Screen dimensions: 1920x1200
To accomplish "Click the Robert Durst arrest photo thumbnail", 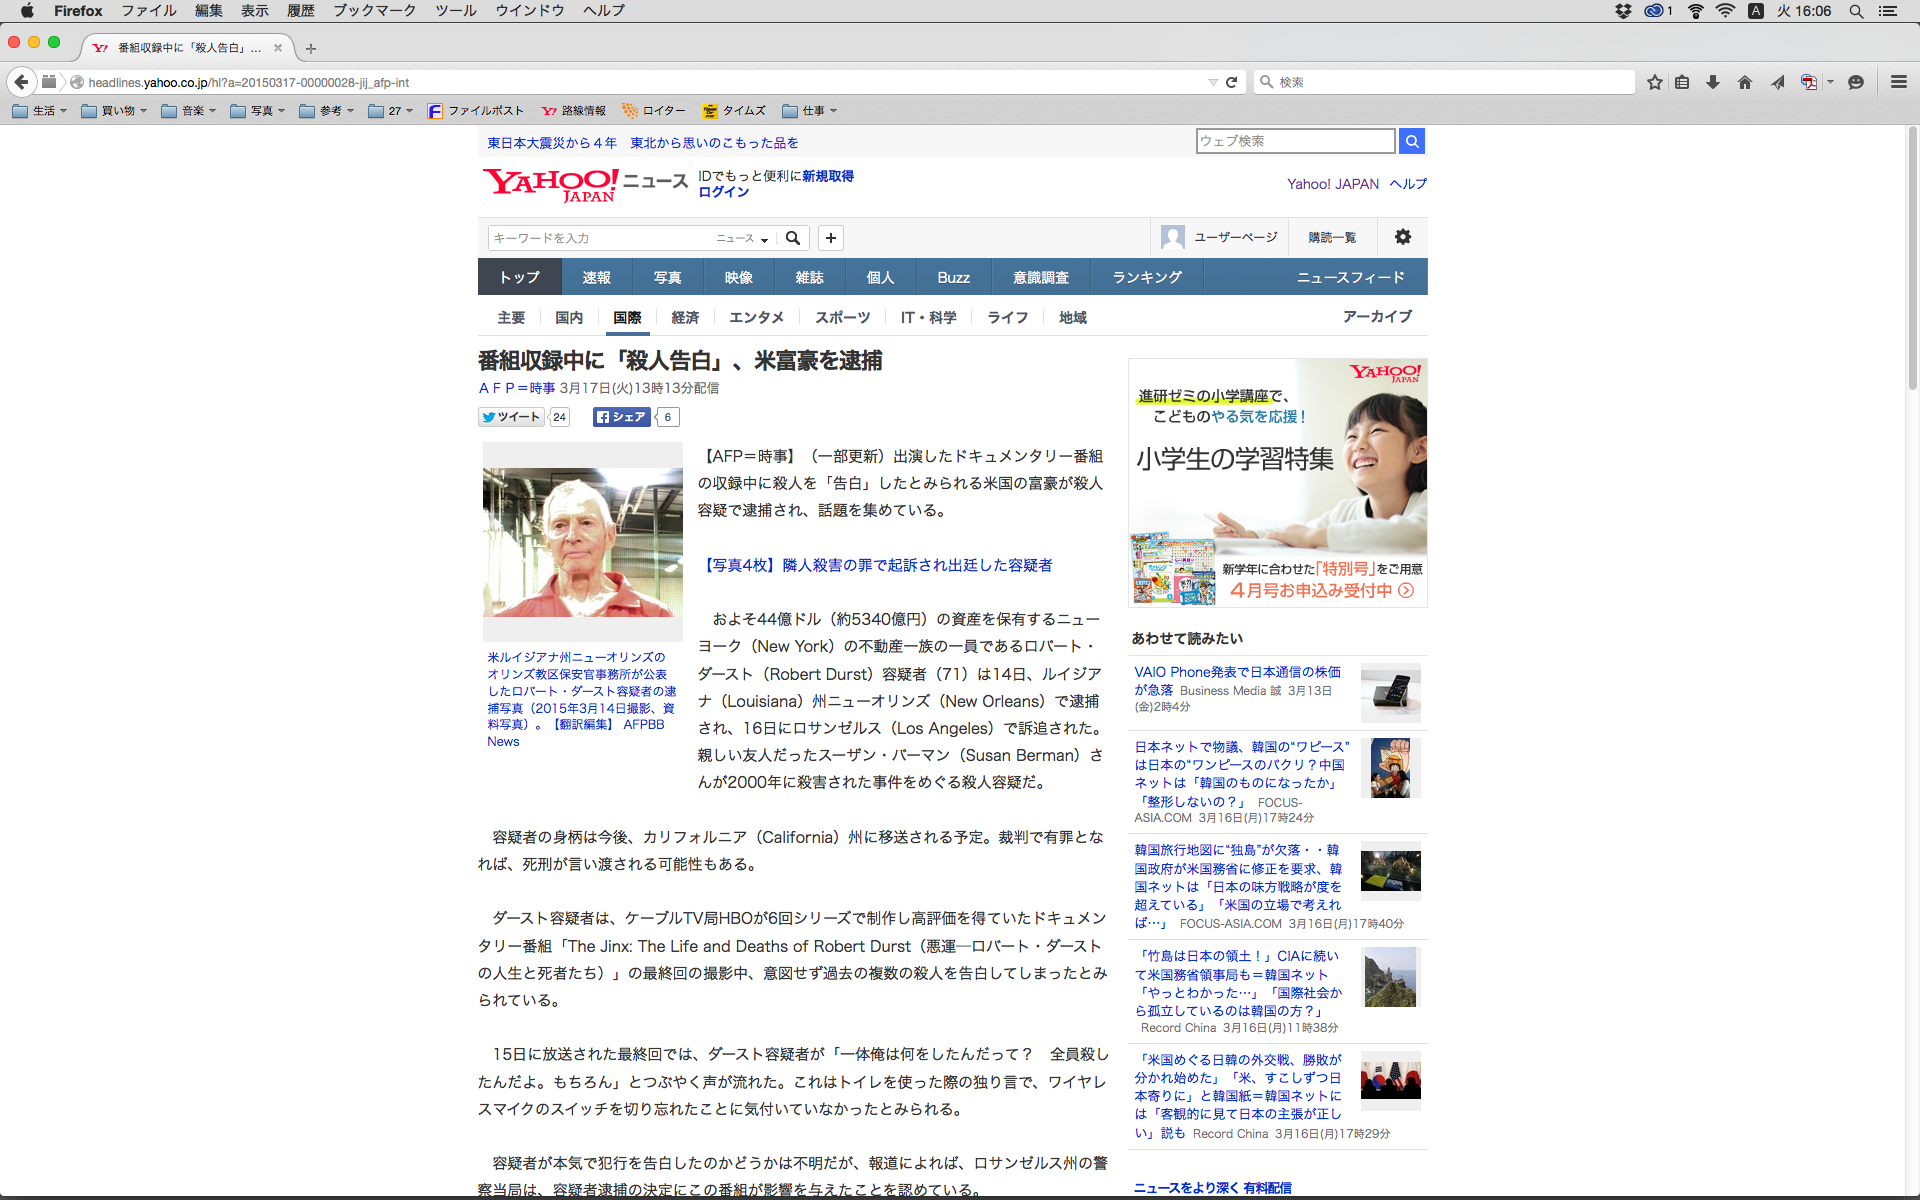I will click(x=582, y=542).
